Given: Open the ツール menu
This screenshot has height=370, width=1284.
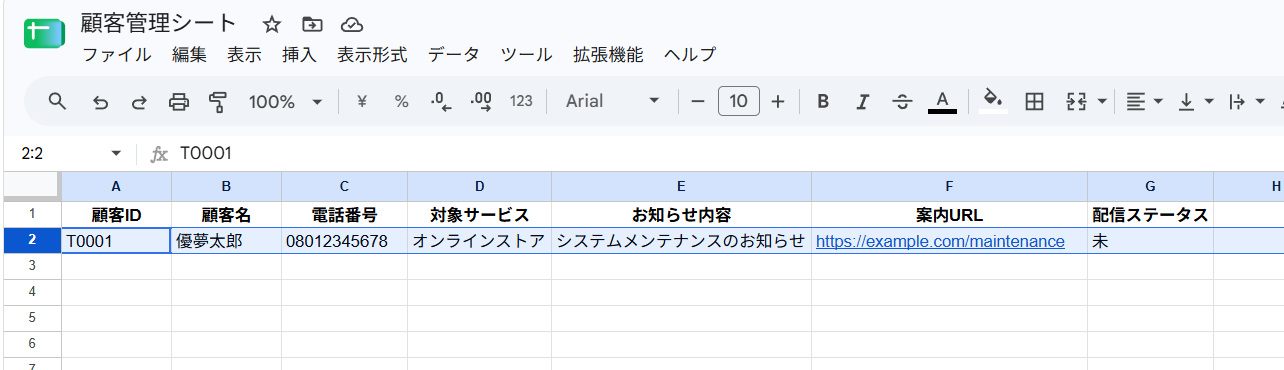Looking at the screenshot, I should coord(526,55).
